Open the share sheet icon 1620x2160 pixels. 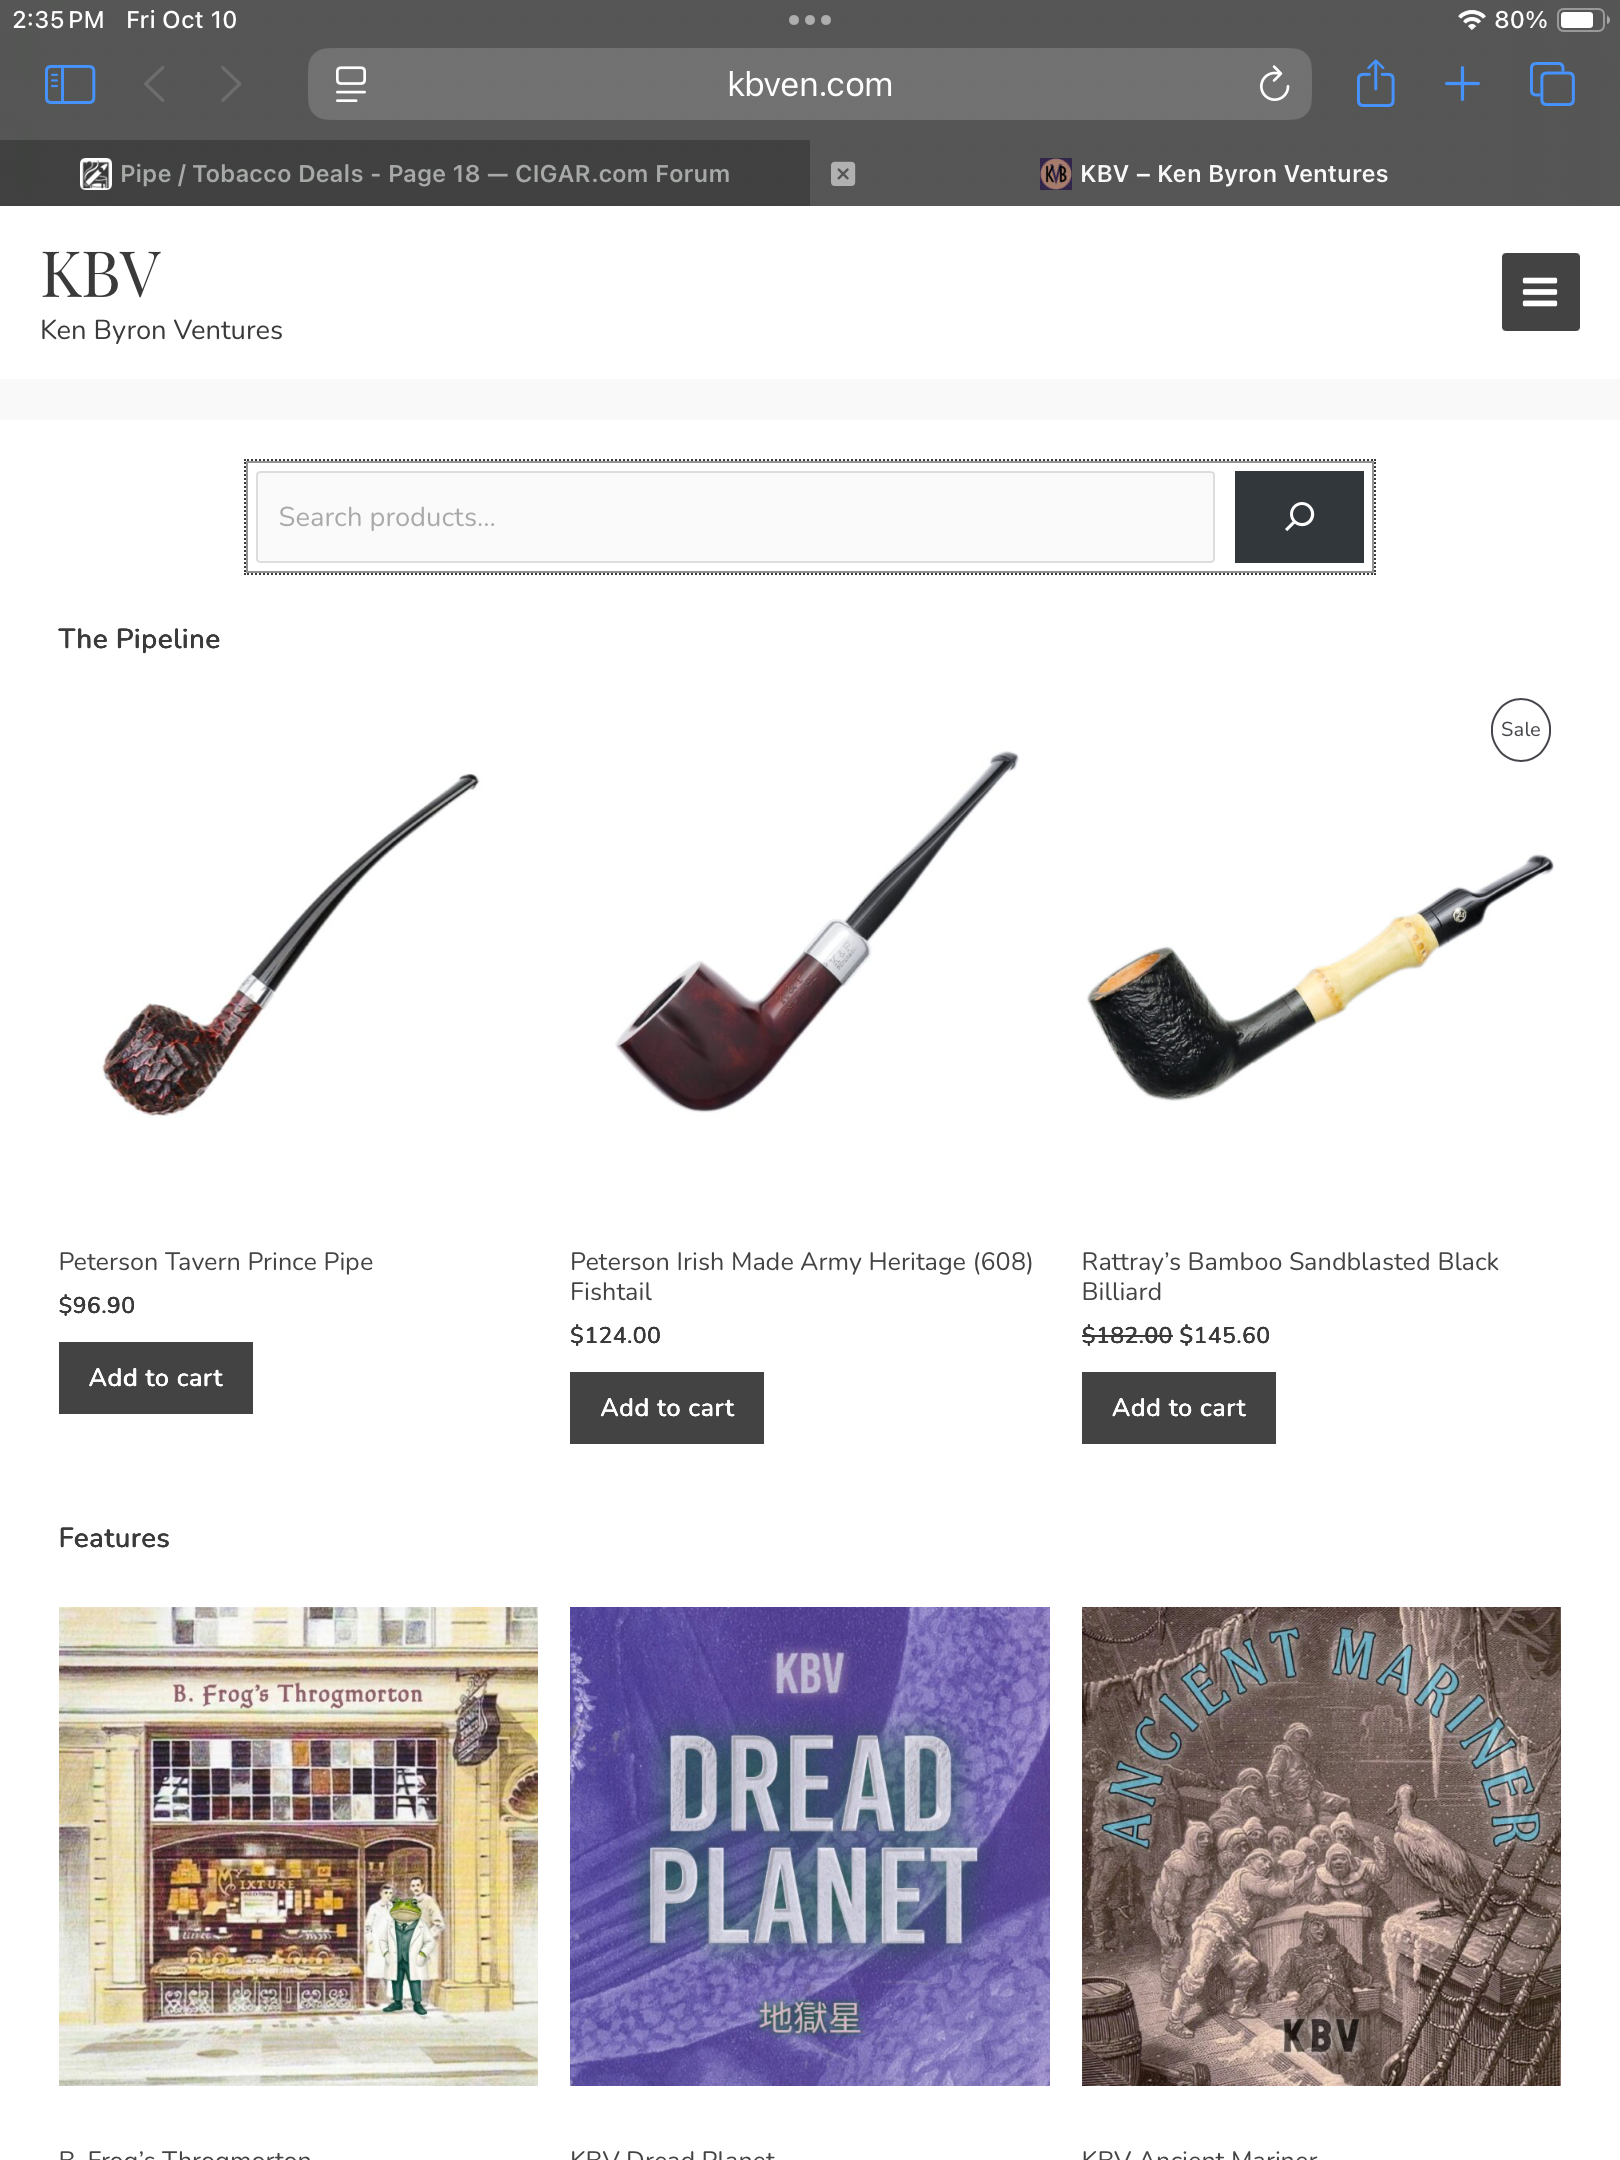click(1375, 83)
